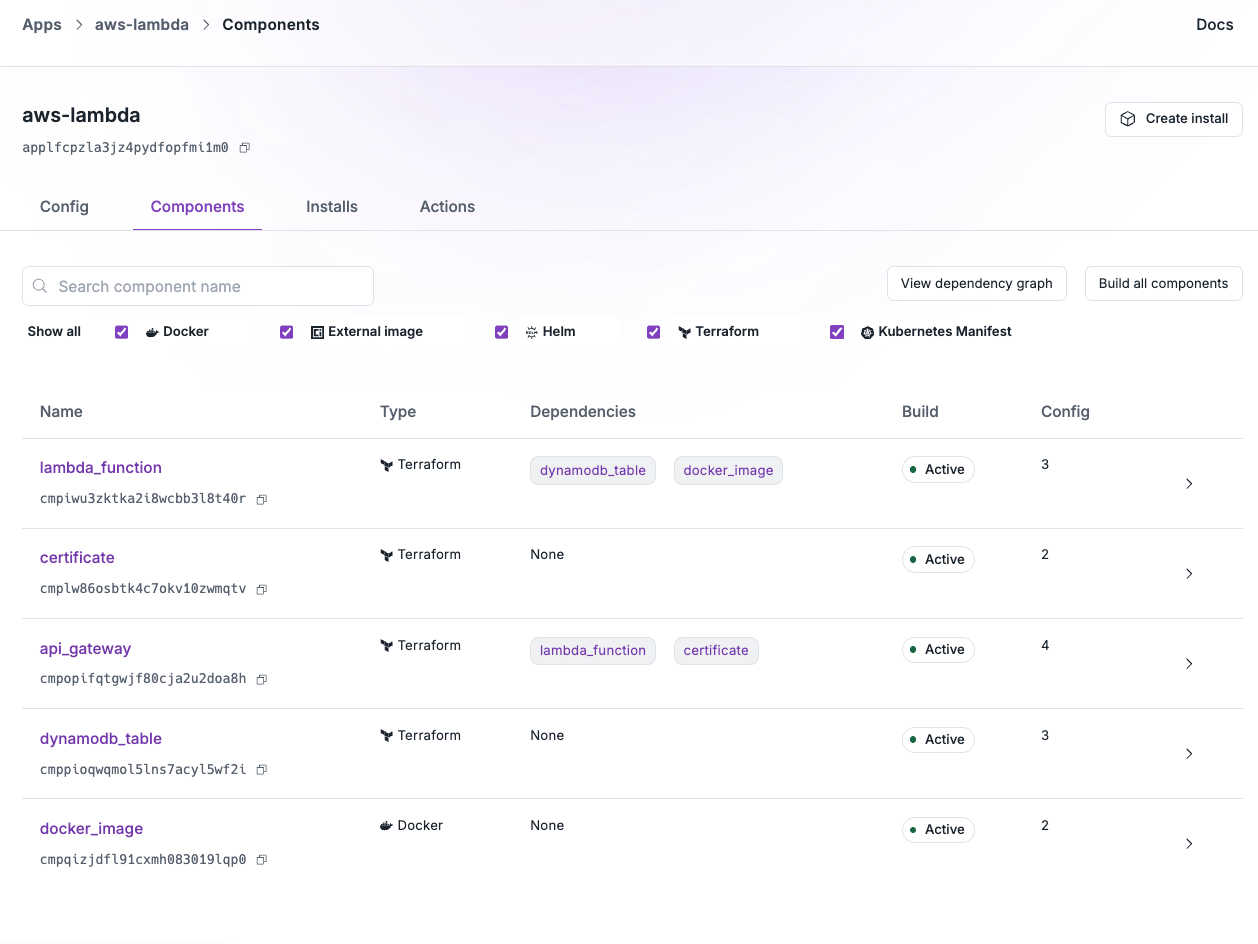The image size is (1258, 944).
Task: Click the Name column header
Action: 61,411
